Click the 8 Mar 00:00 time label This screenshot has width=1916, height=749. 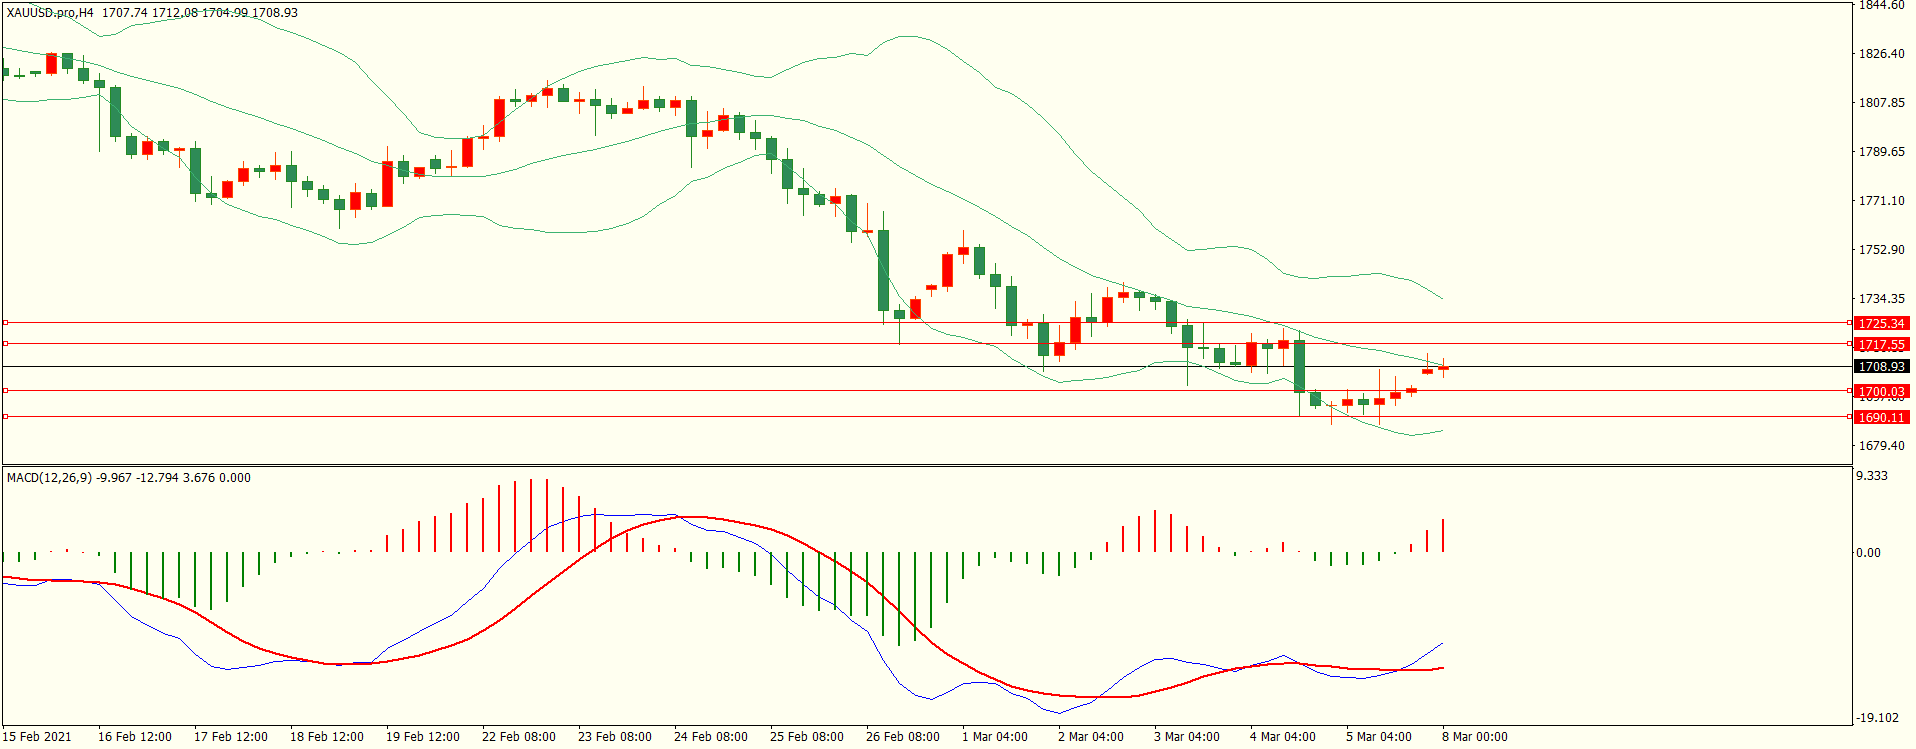pyautogui.click(x=1474, y=737)
